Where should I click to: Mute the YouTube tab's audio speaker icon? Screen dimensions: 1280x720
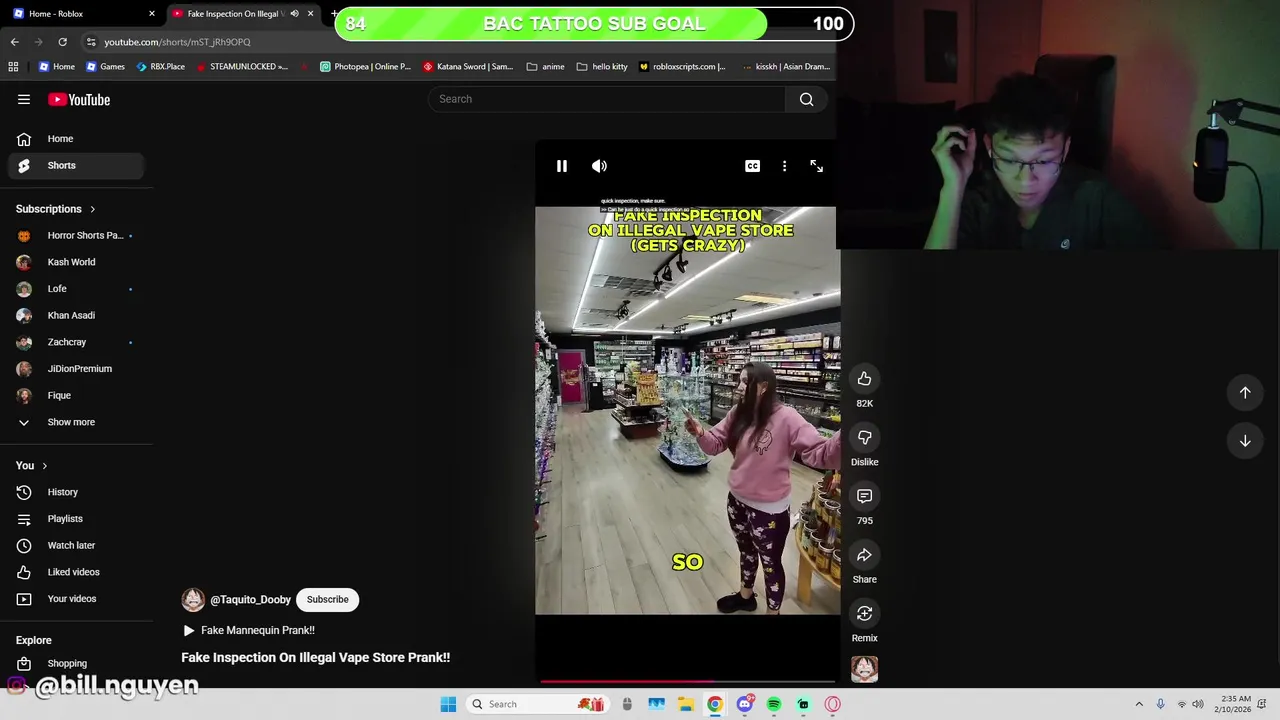pyautogui.click(x=294, y=14)
